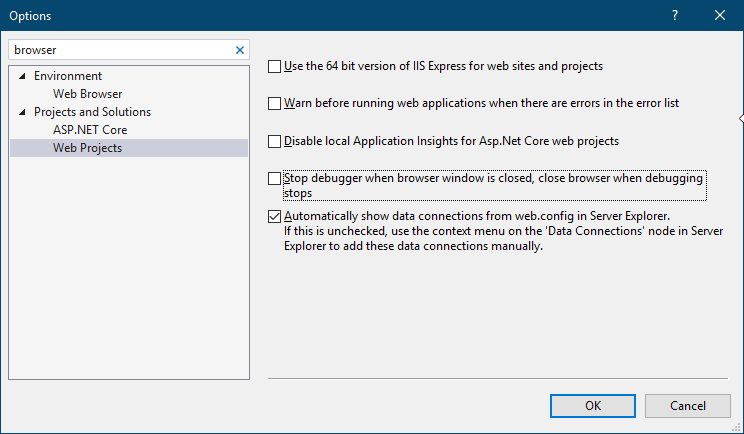Collapse the Environment tree node
This screenshot has width=744, height=434.
click(x=22, y=76)
